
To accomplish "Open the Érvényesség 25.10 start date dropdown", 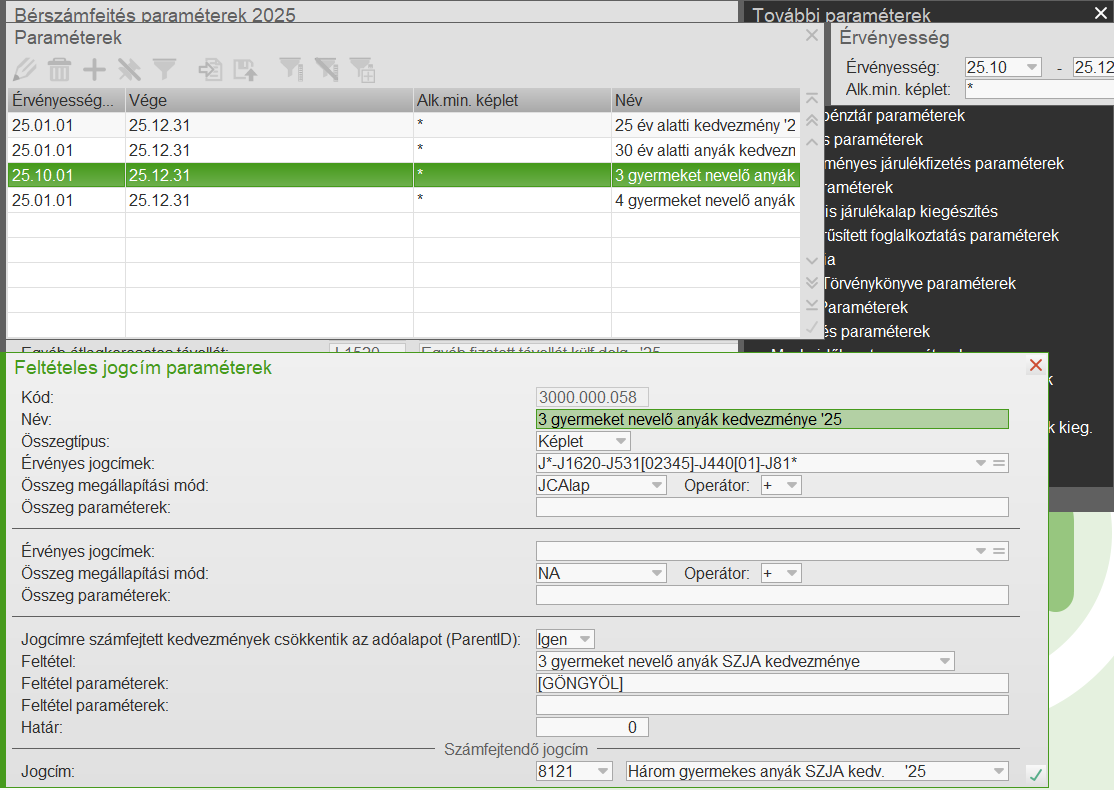I will (x=1033, y=67).
